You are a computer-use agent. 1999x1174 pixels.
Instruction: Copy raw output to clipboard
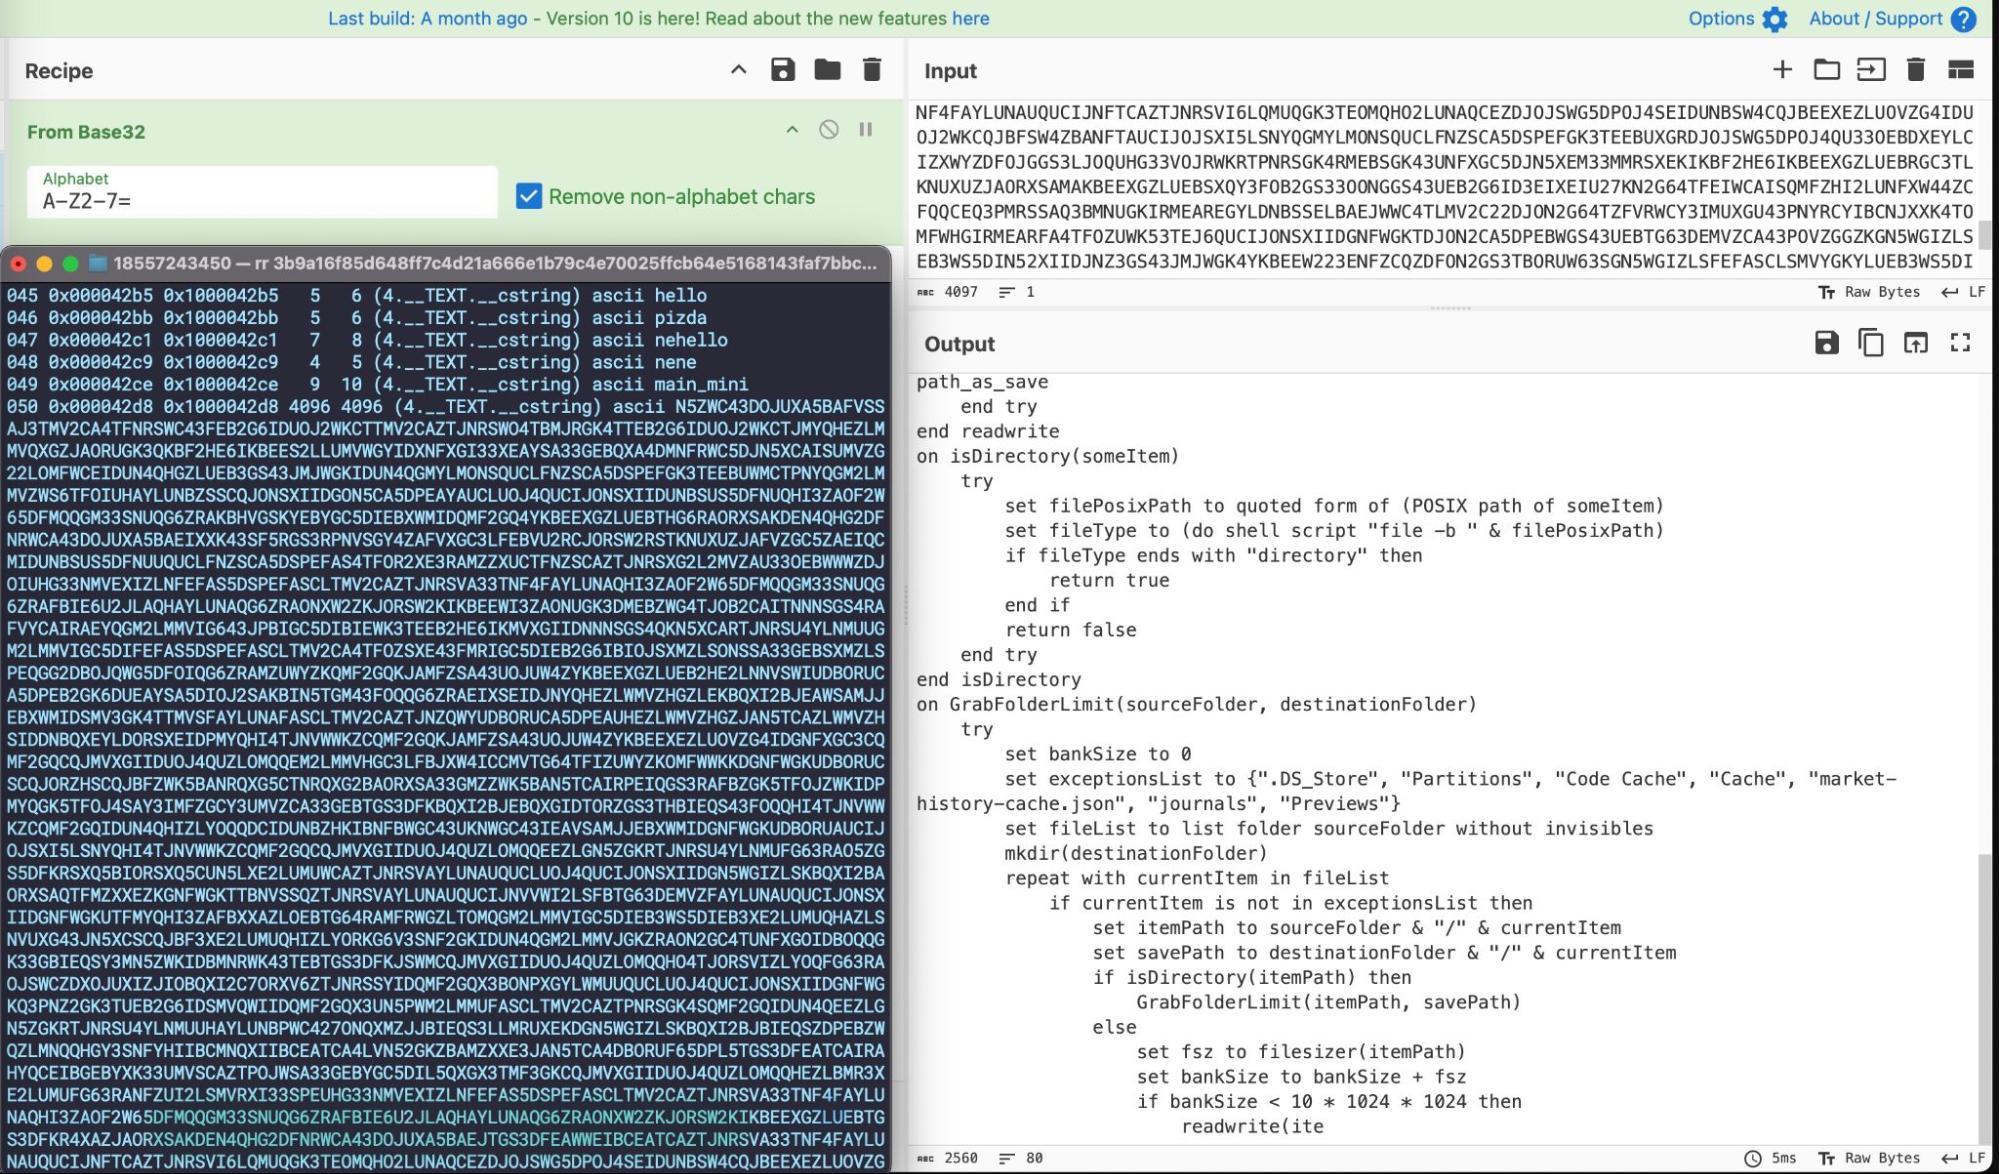point(1871,343)
